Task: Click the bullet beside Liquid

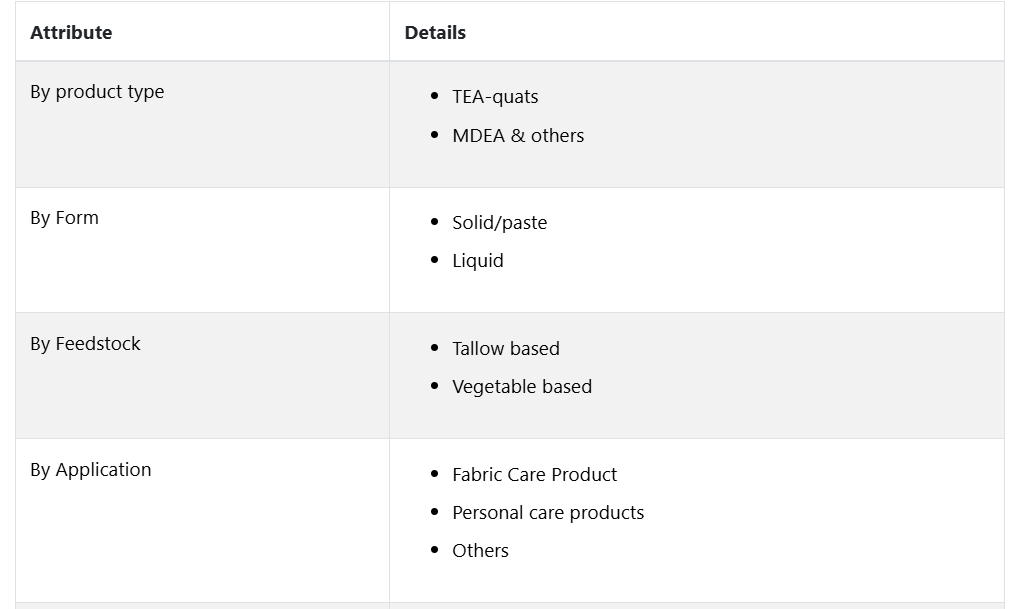Action: click(434, 261)
